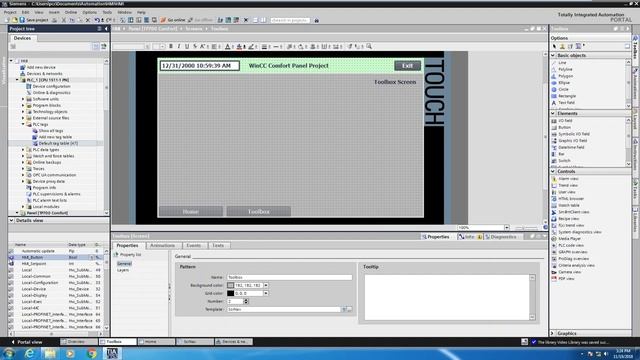This screenshot has width=640, height=360.
Task: Collapse the PLC tags tree node
Action: coord(23,124)
